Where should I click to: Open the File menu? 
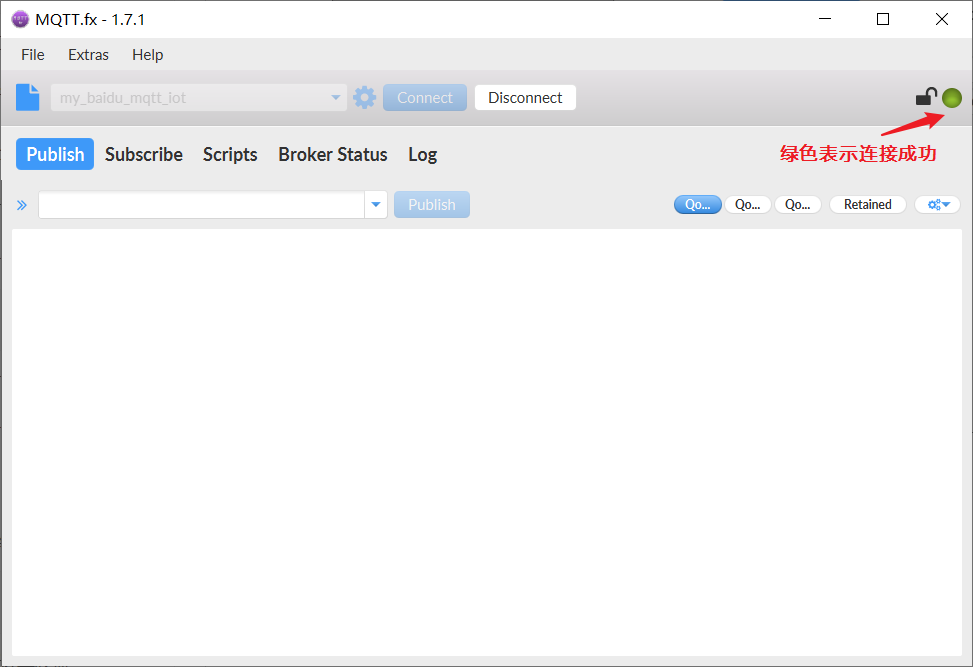[33, 55]
